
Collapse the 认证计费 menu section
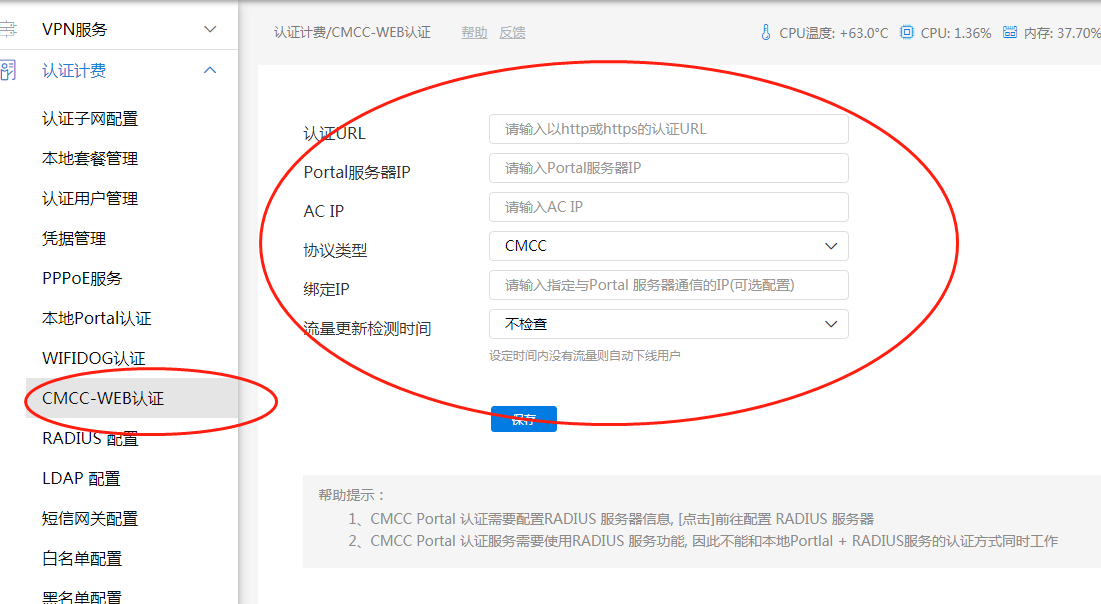coord(210,70)
